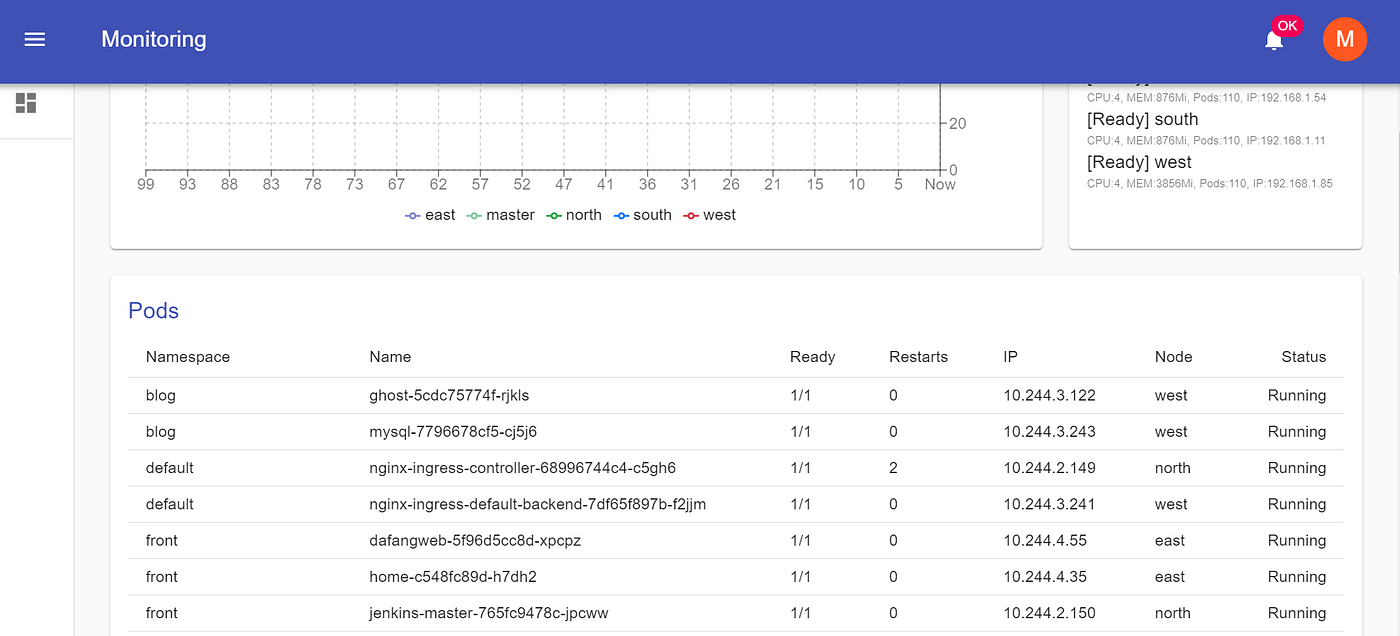Click the Name column header
Screen dimensions: 1400x636
390,357
